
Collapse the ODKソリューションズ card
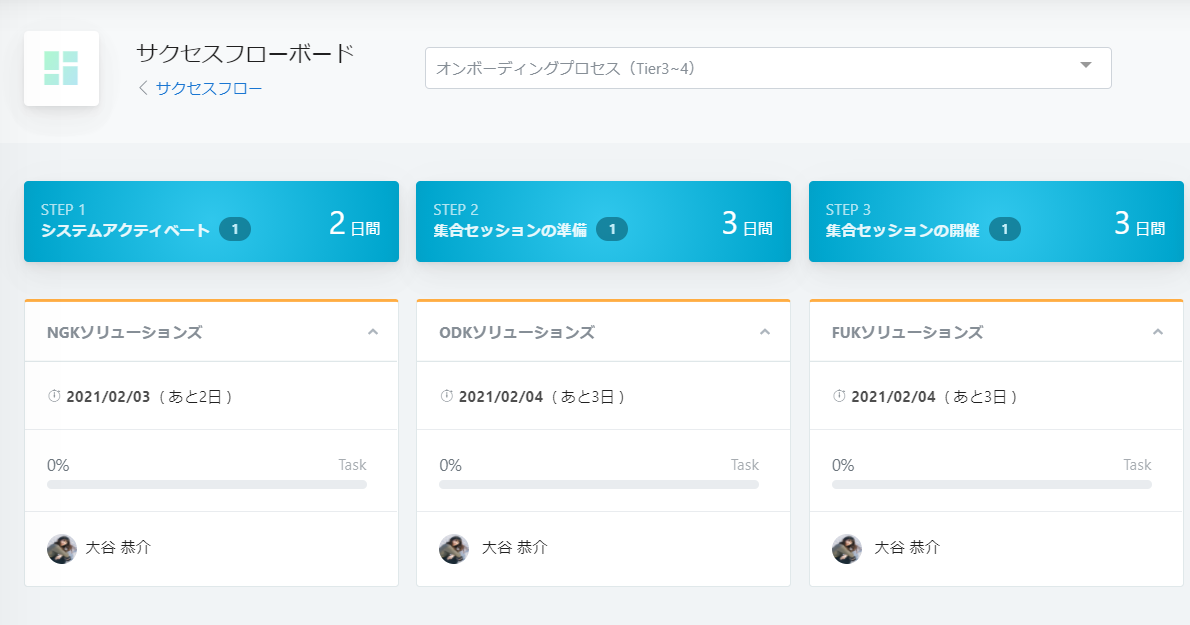(x=765, y=332)
